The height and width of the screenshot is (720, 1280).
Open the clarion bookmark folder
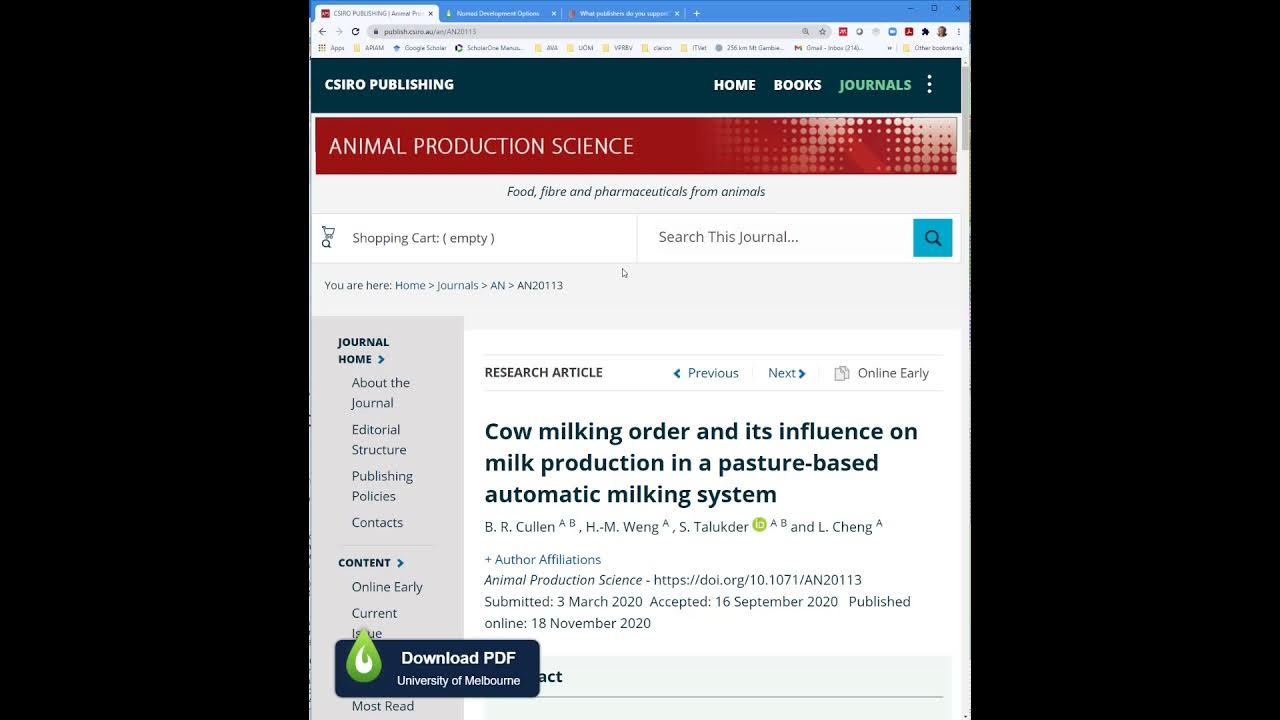pos(657,48)
